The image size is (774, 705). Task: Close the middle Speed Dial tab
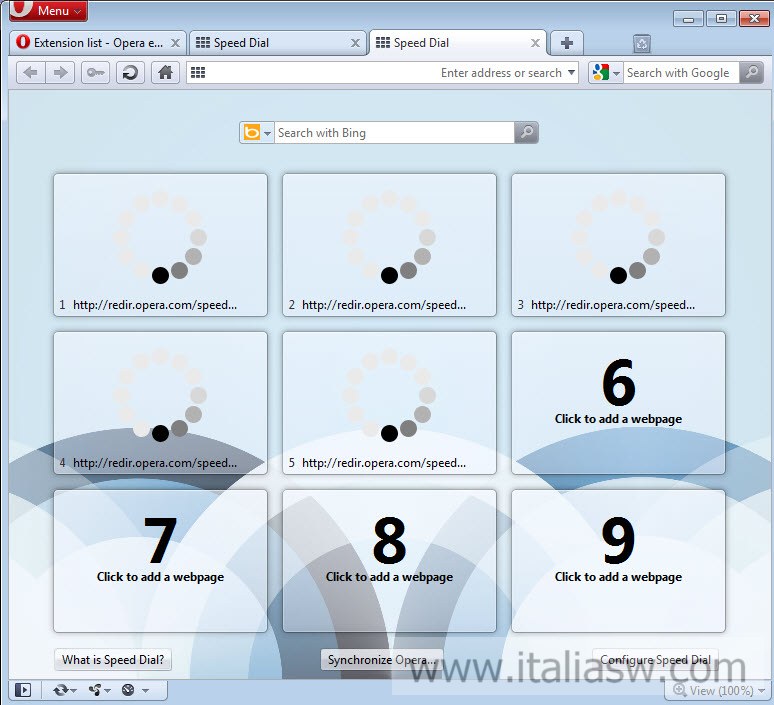pos(355,43)
